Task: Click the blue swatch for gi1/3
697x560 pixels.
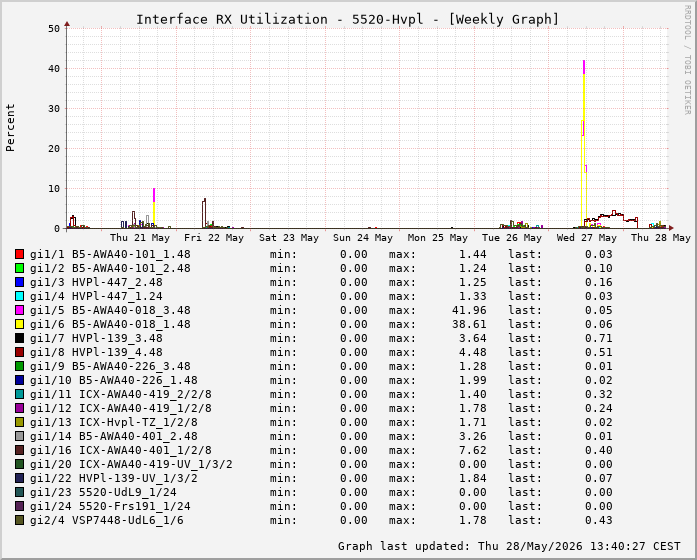Action: (19, 282)
